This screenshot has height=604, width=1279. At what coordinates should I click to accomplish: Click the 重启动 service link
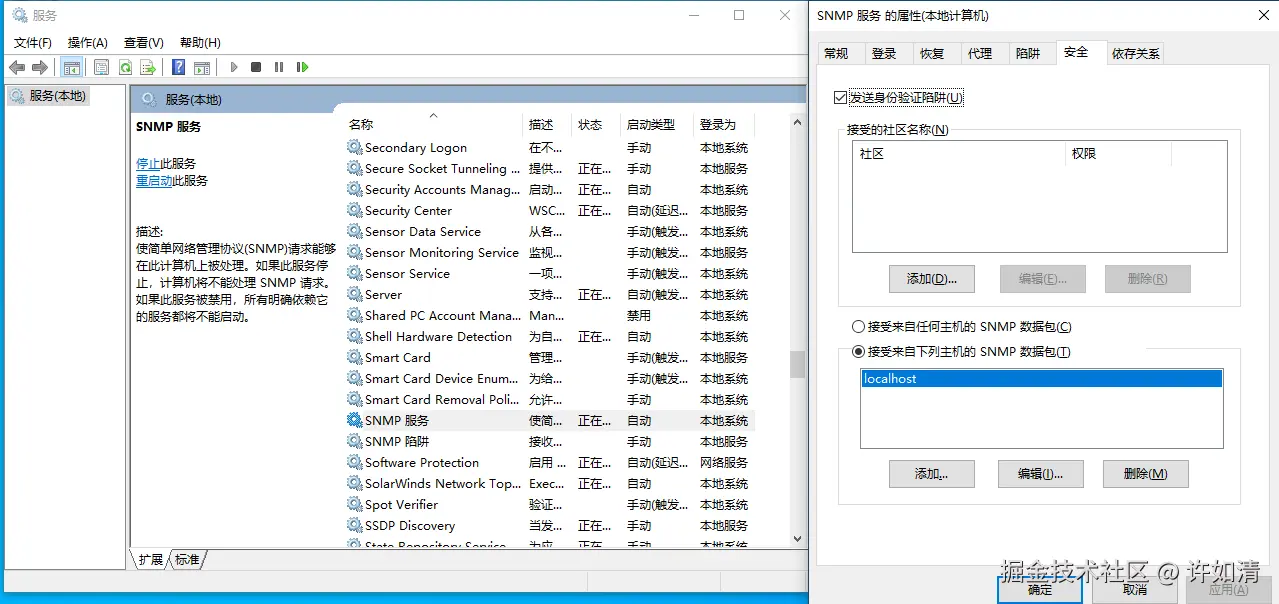tap(154, 181)
